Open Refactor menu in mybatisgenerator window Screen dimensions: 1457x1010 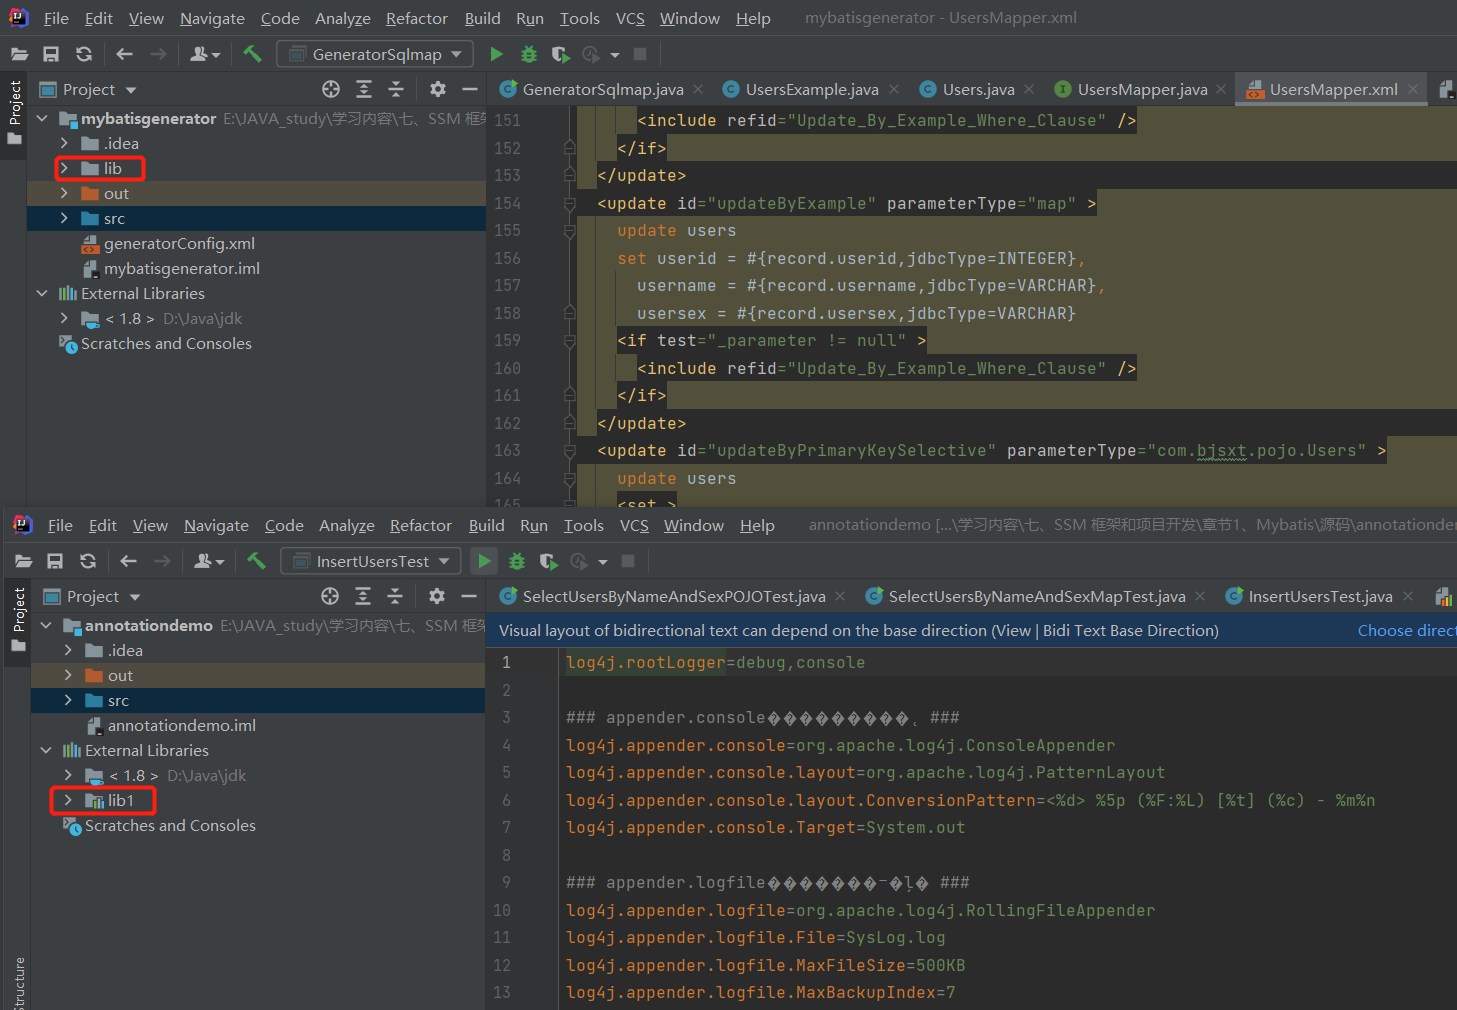point(416,18)
